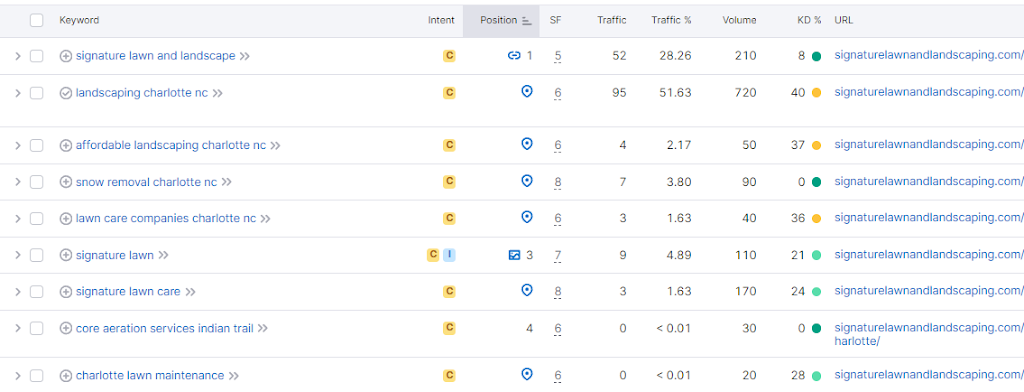Expand the signature lawn and landscape row
The width and height of the screenshot is (1024, 392).
(18, 56)
